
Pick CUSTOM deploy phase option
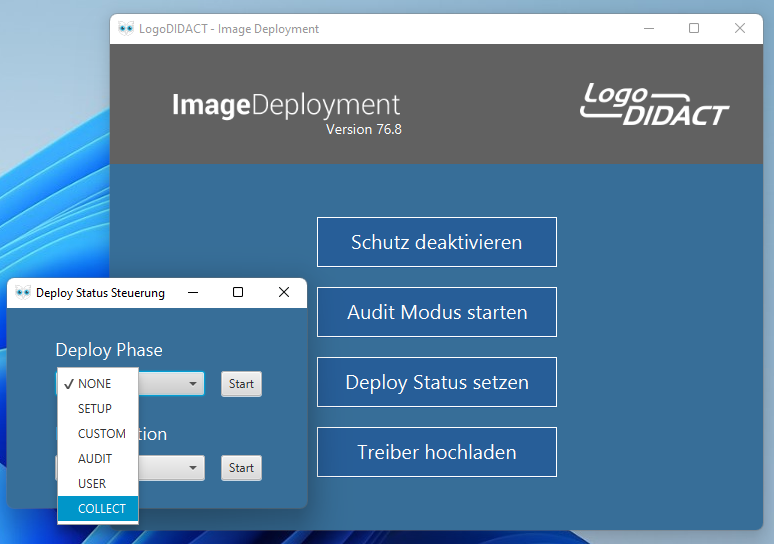coord(98,433)
